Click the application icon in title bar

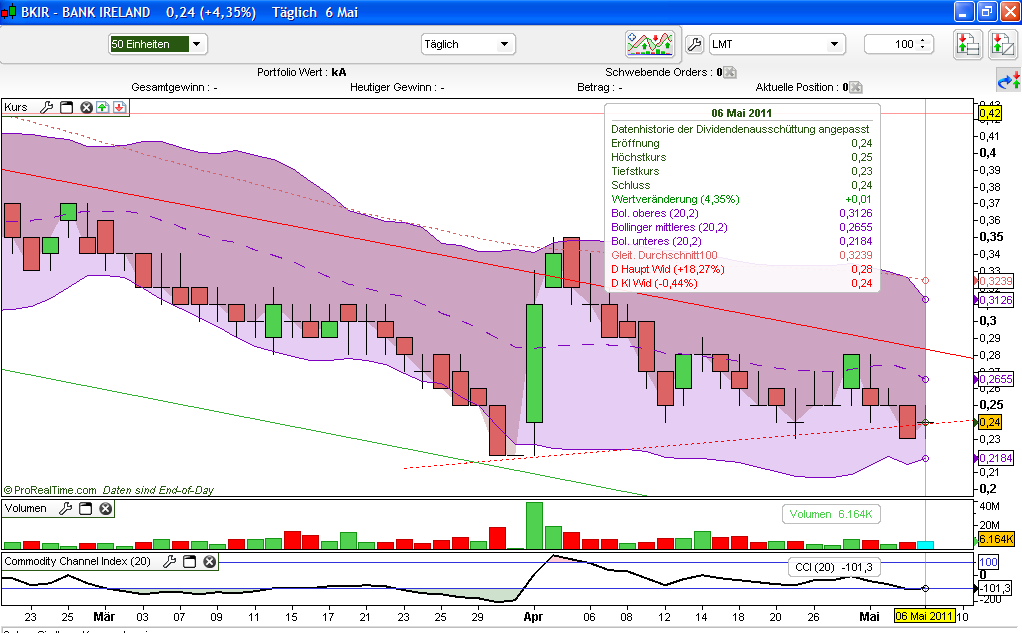9,12
